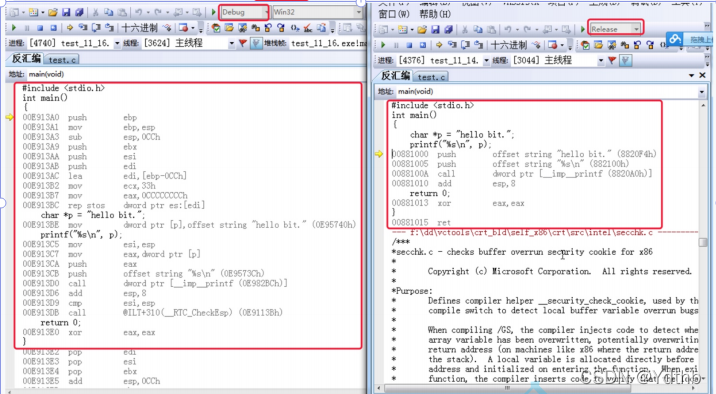Image resolution: width=716 pixels, height=394 pixels.
Task: Open breakpoints window icon in Release window
Action: click(x=553, y=45)
